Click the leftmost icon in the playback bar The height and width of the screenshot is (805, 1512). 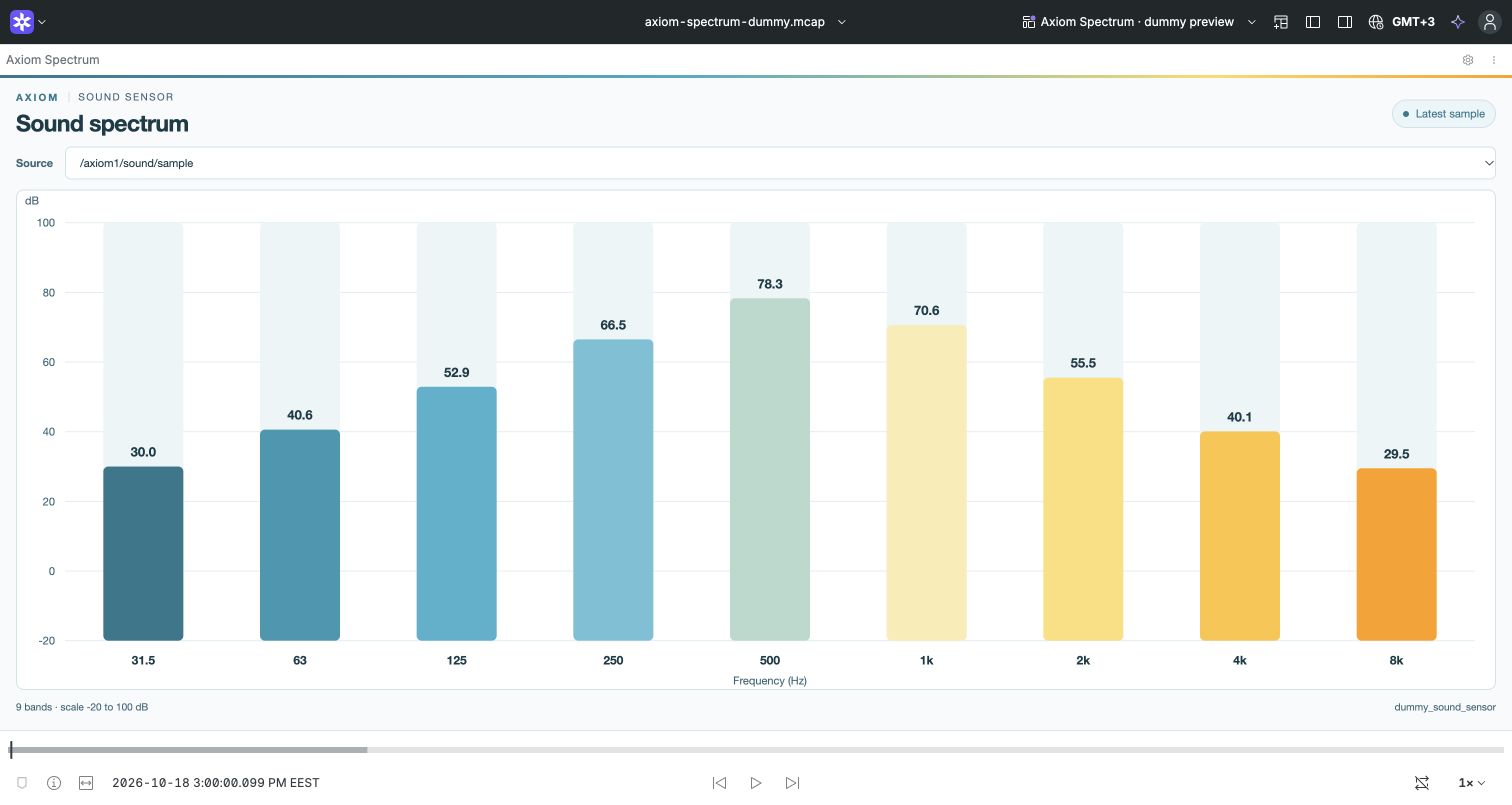(22, 783)
